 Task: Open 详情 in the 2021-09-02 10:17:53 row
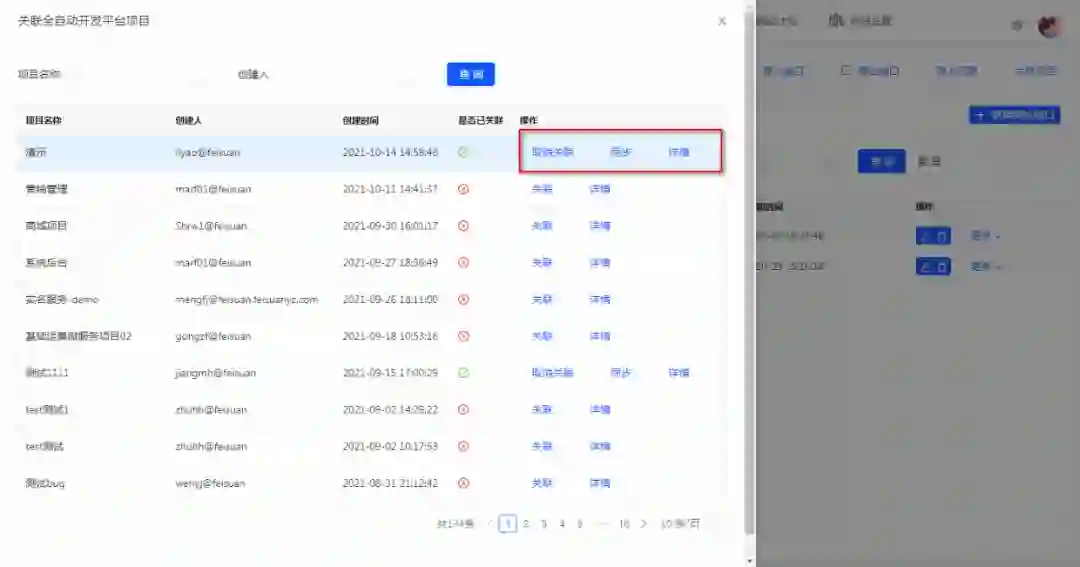pyautogui.click(x=600, y=446)
